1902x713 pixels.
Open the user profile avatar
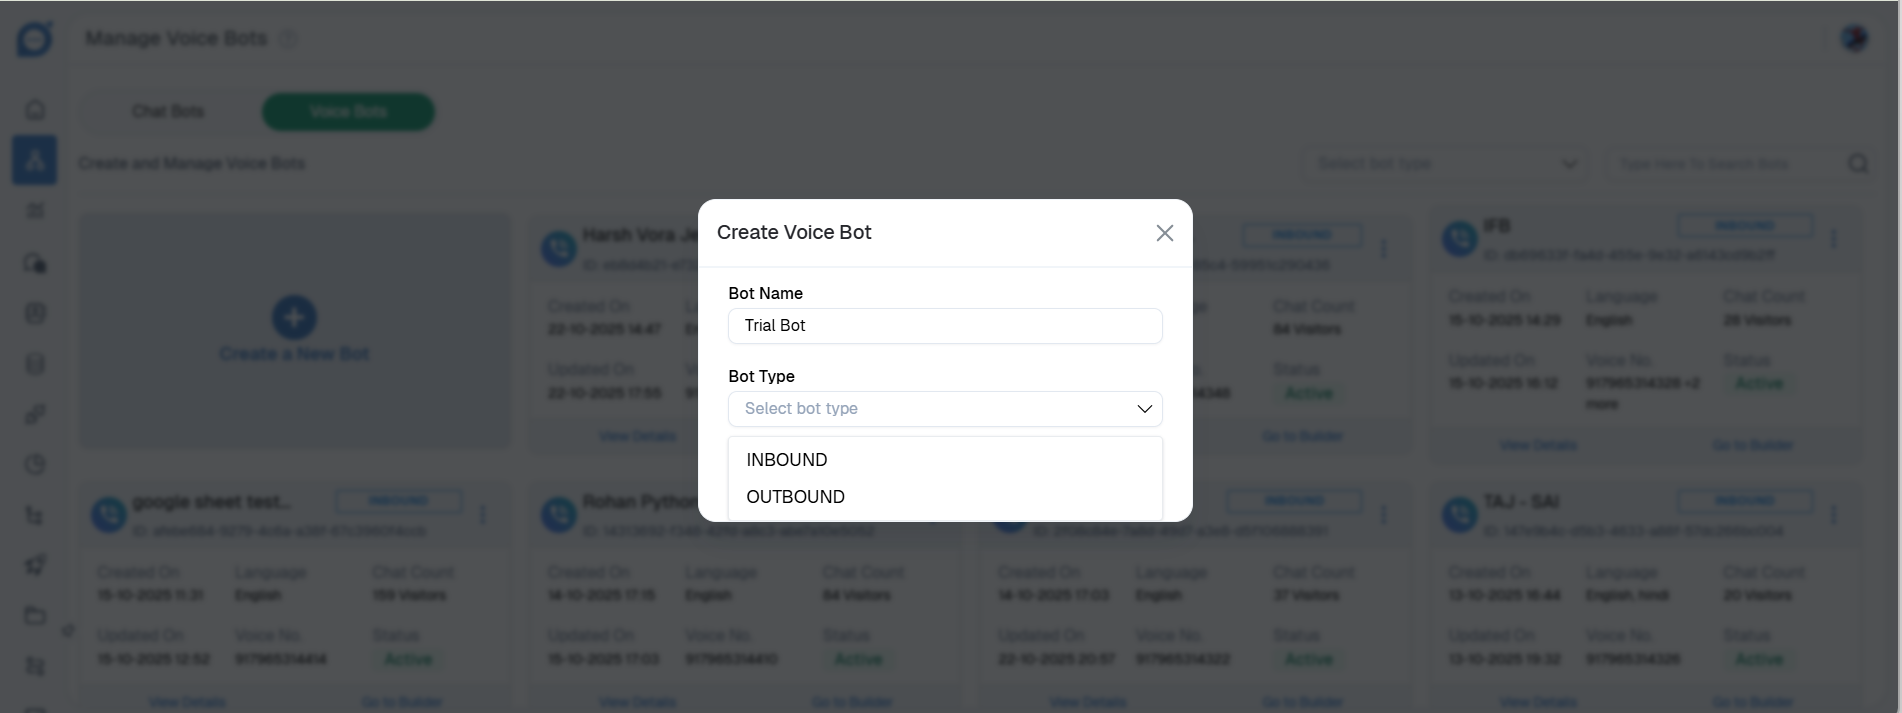coord(1854,38)
